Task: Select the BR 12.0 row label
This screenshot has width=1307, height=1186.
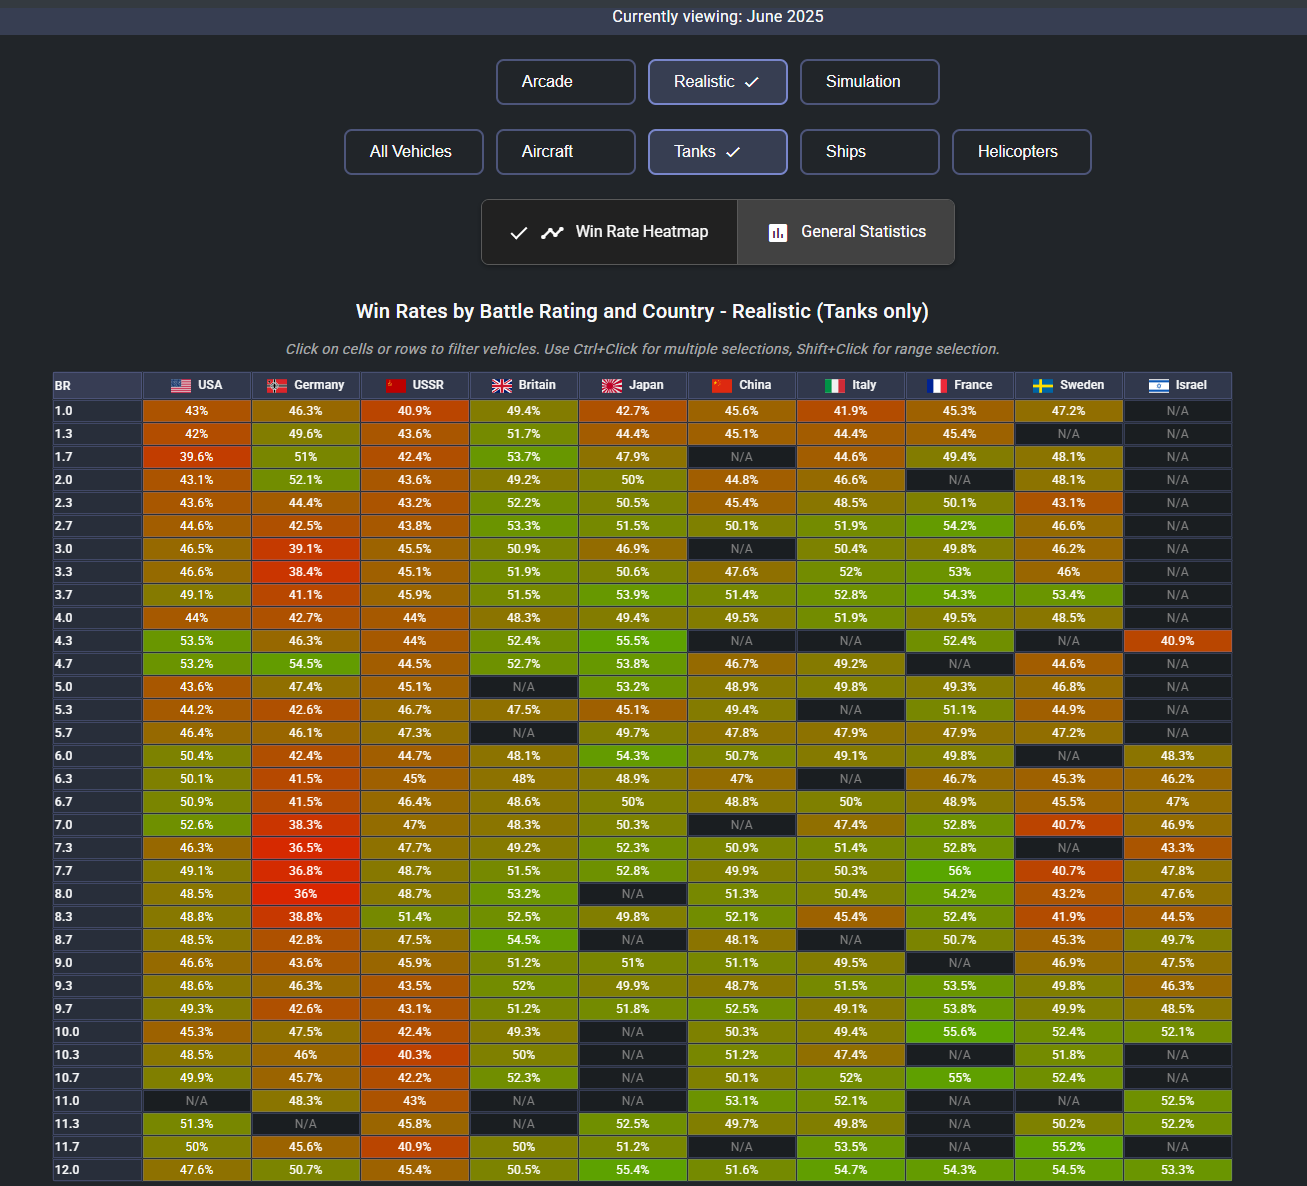Action: [x=97, y=1170]
